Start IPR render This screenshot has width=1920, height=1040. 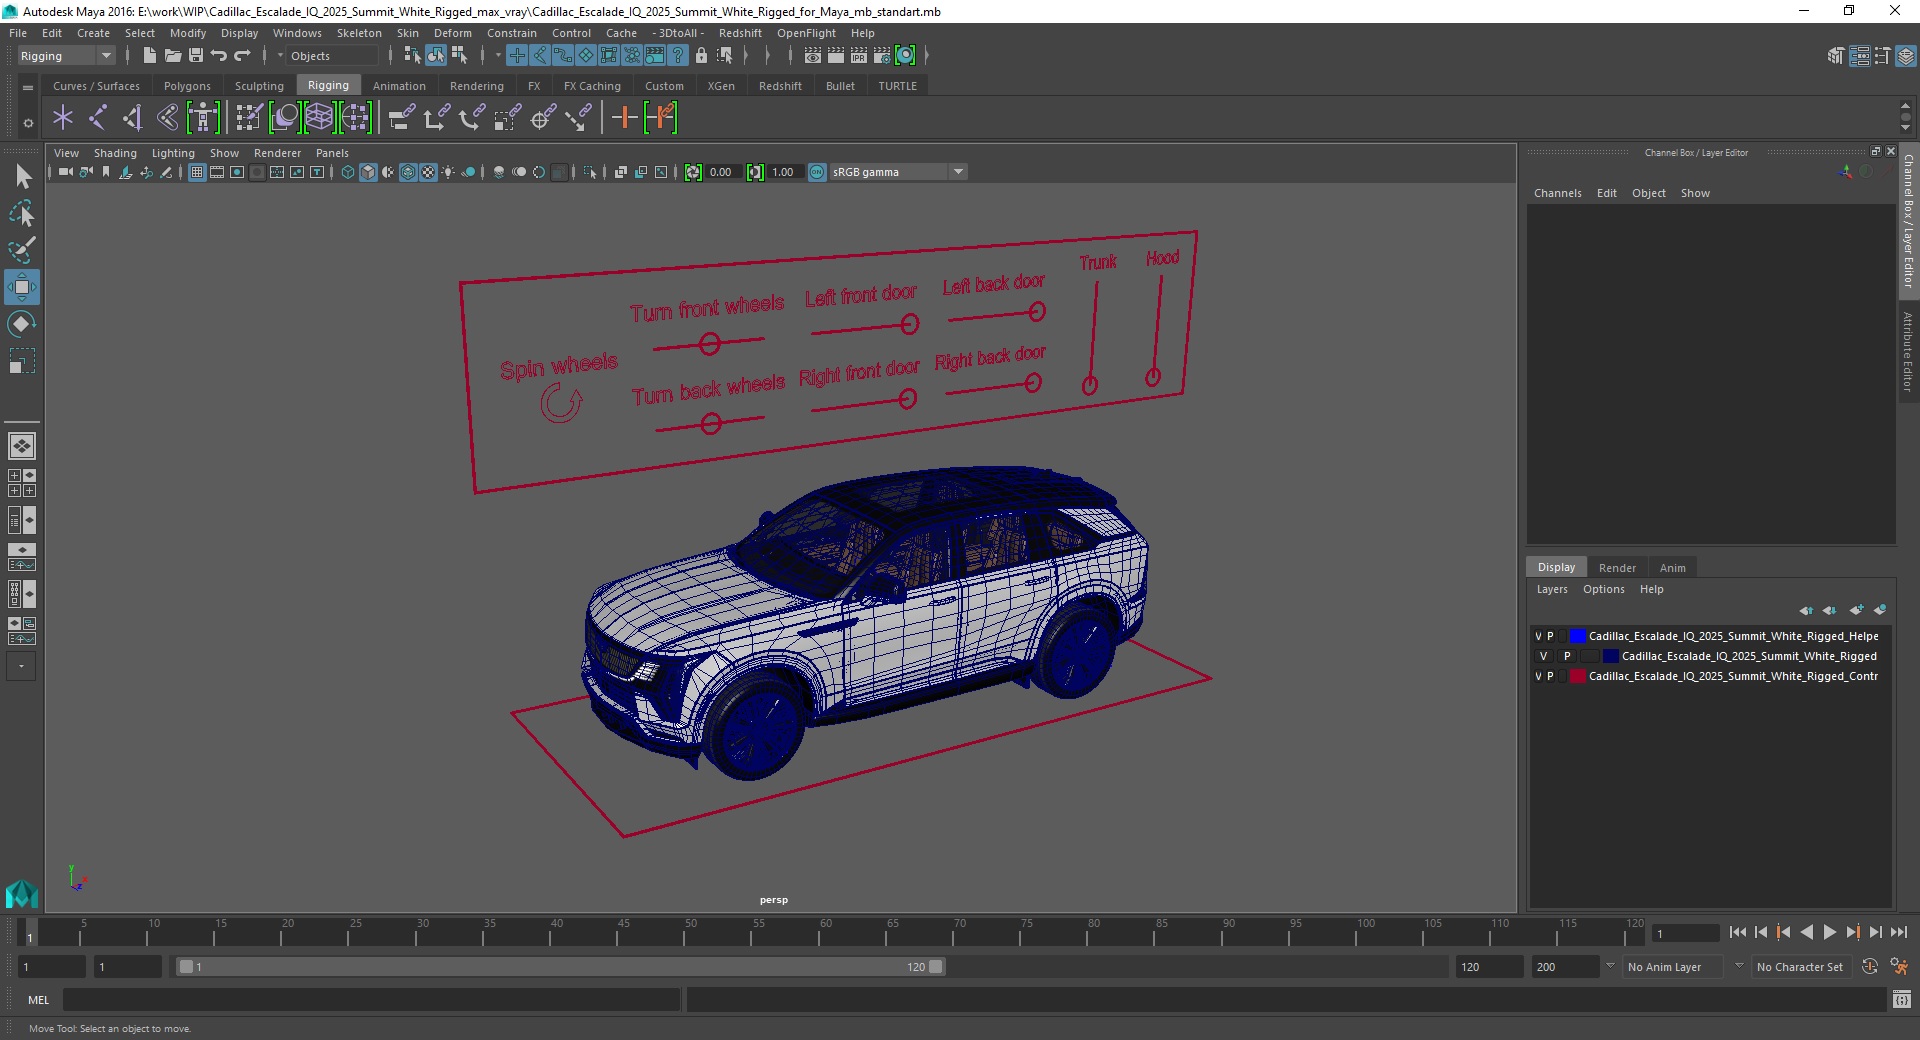pyautogui.click(x=859, y=56)
